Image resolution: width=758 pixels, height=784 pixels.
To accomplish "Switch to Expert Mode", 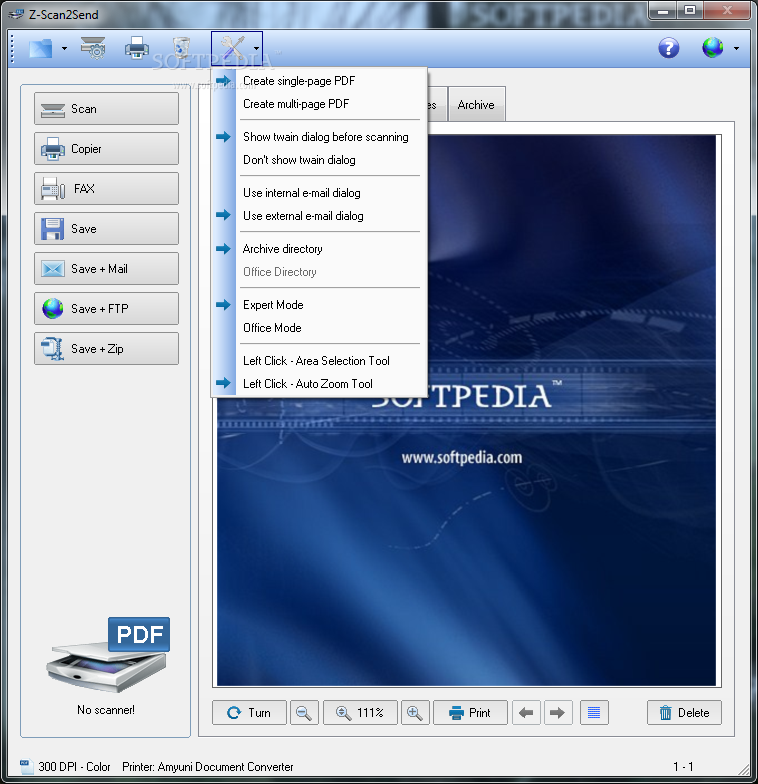I will tap(320, 305).
